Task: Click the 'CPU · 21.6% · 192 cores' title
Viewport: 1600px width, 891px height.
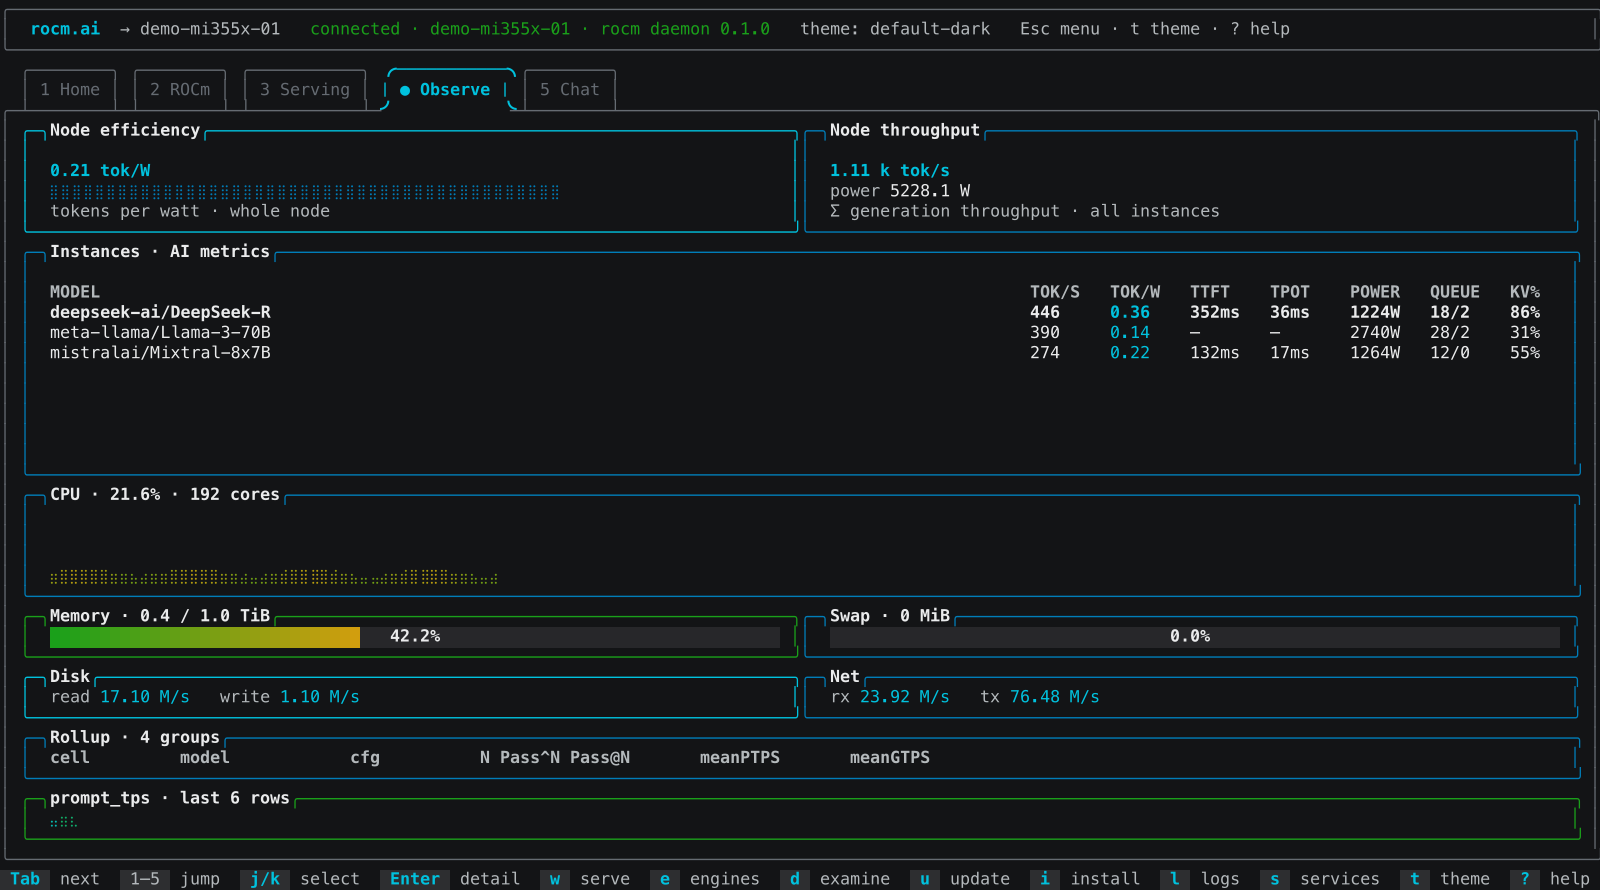Action: pos(165,495)
